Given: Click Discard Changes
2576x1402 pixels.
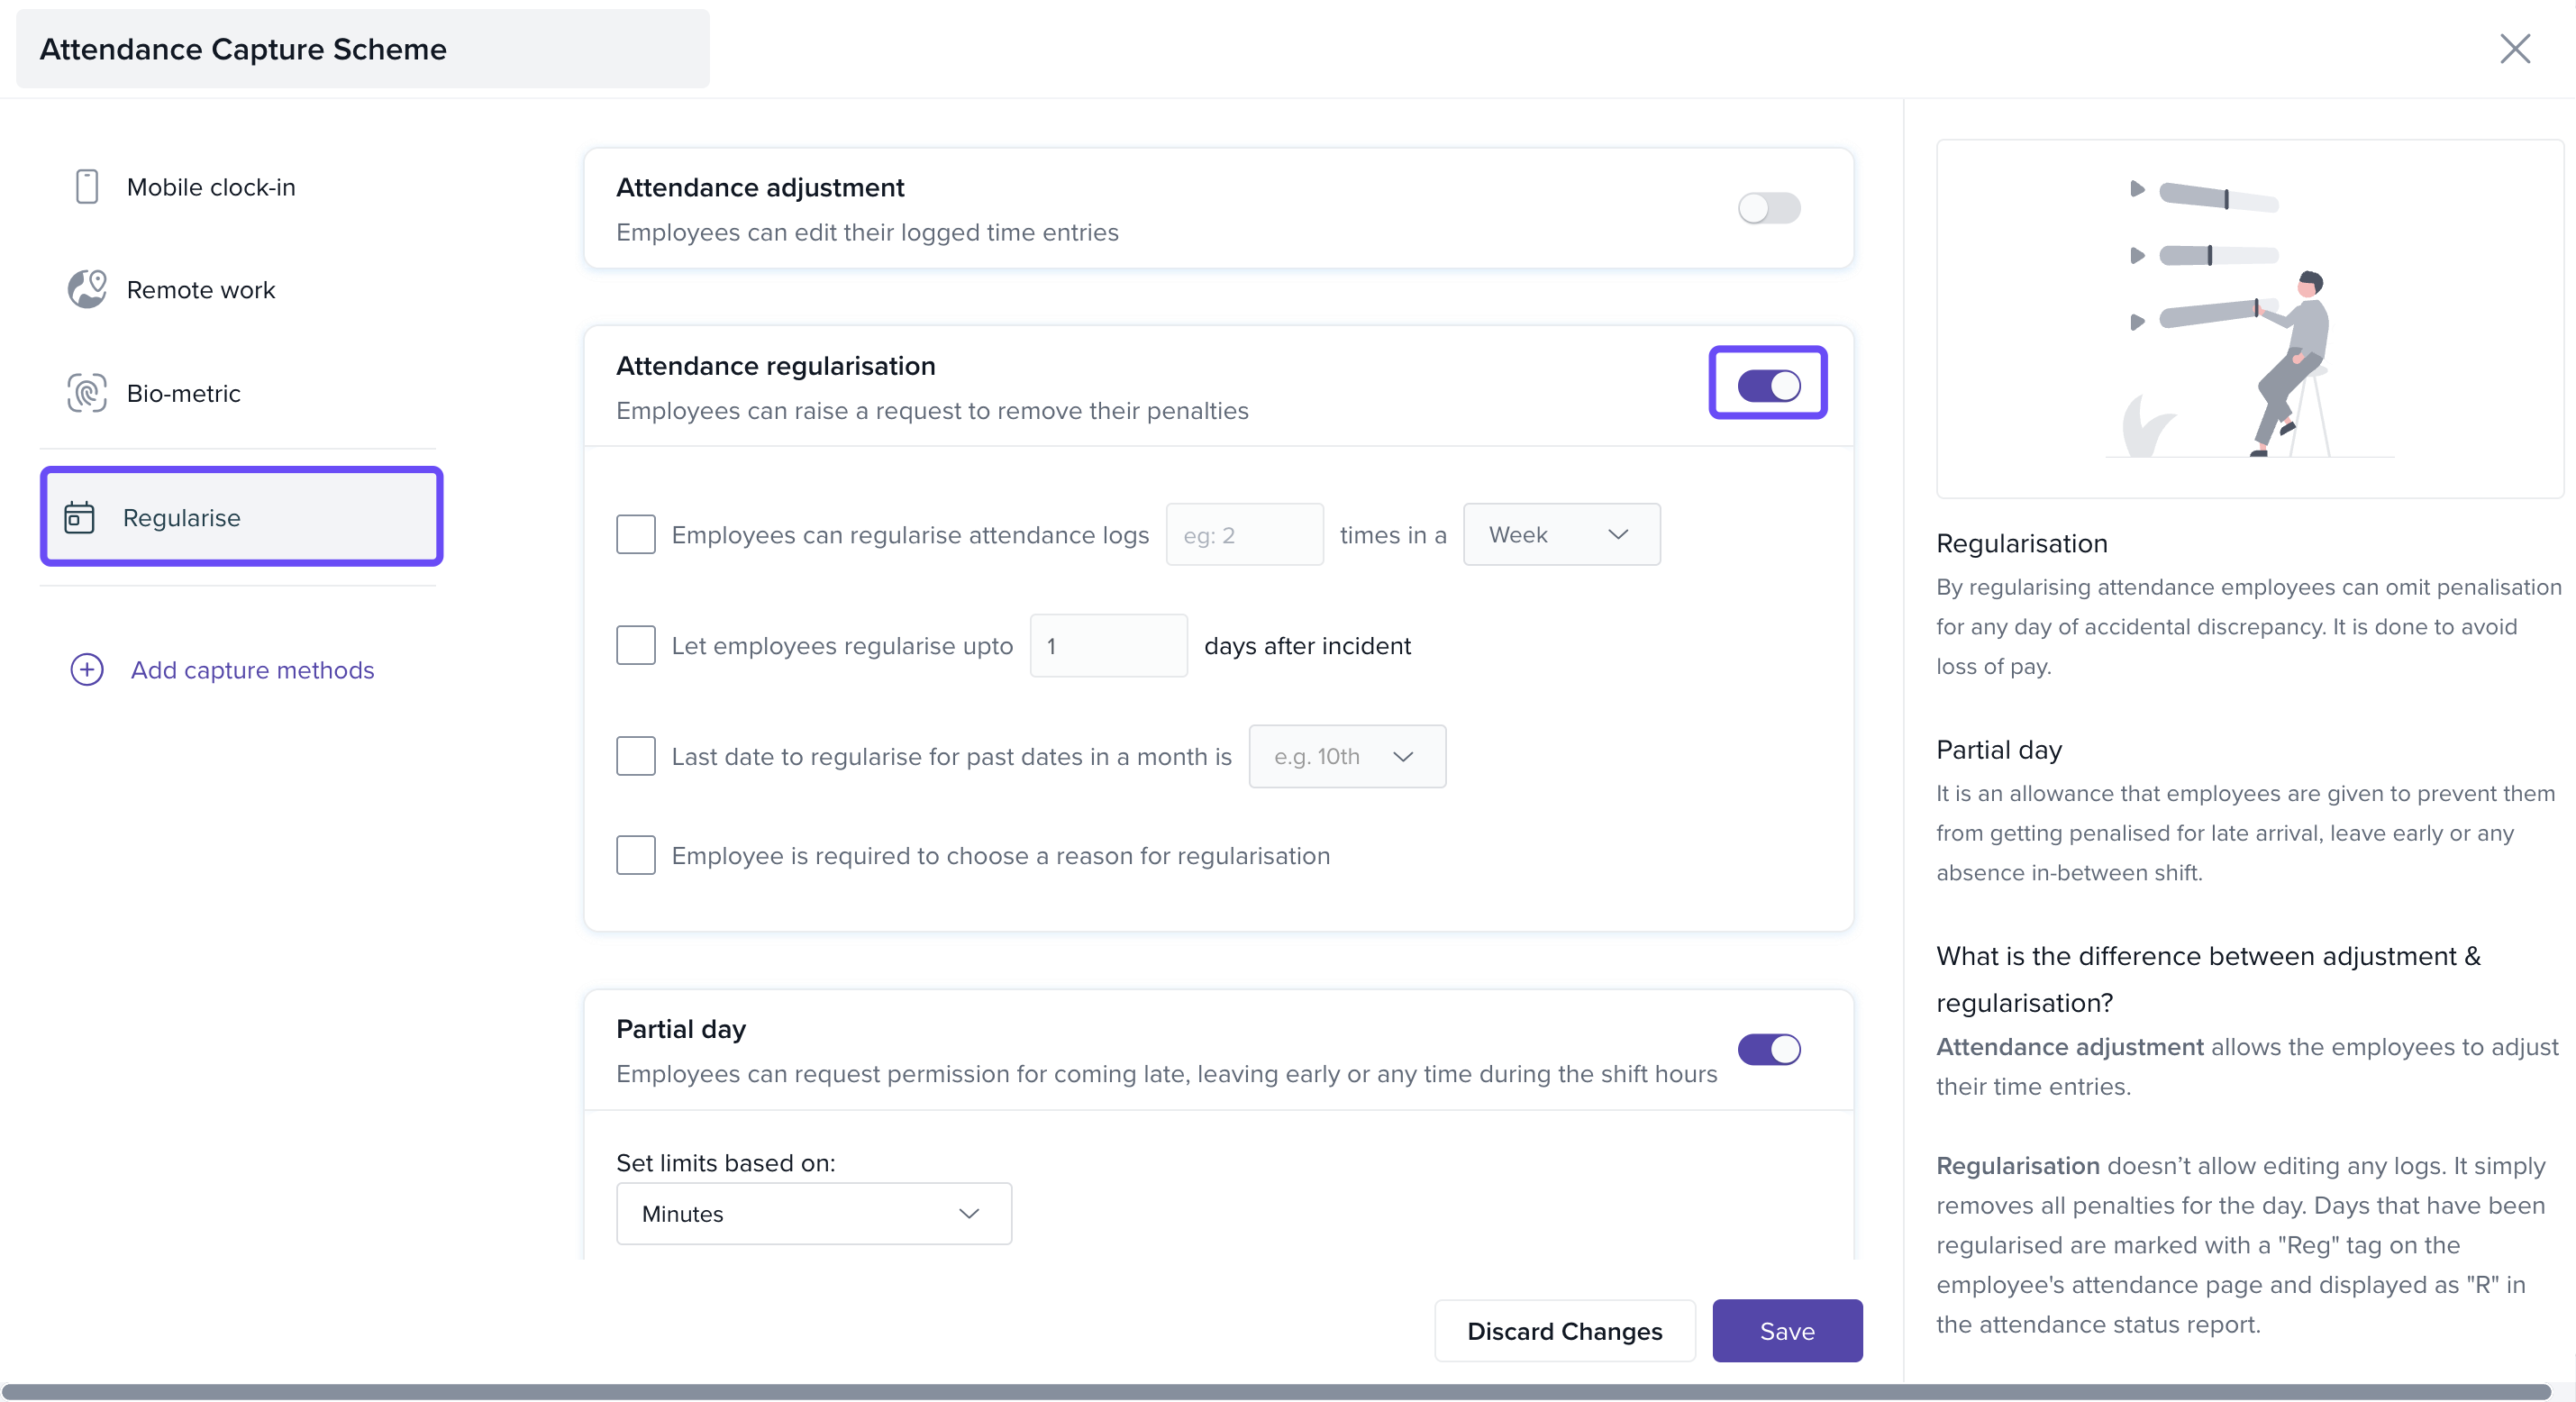Looking at the screenshot, I should pyautogui.click(x=1564, y=1331).
